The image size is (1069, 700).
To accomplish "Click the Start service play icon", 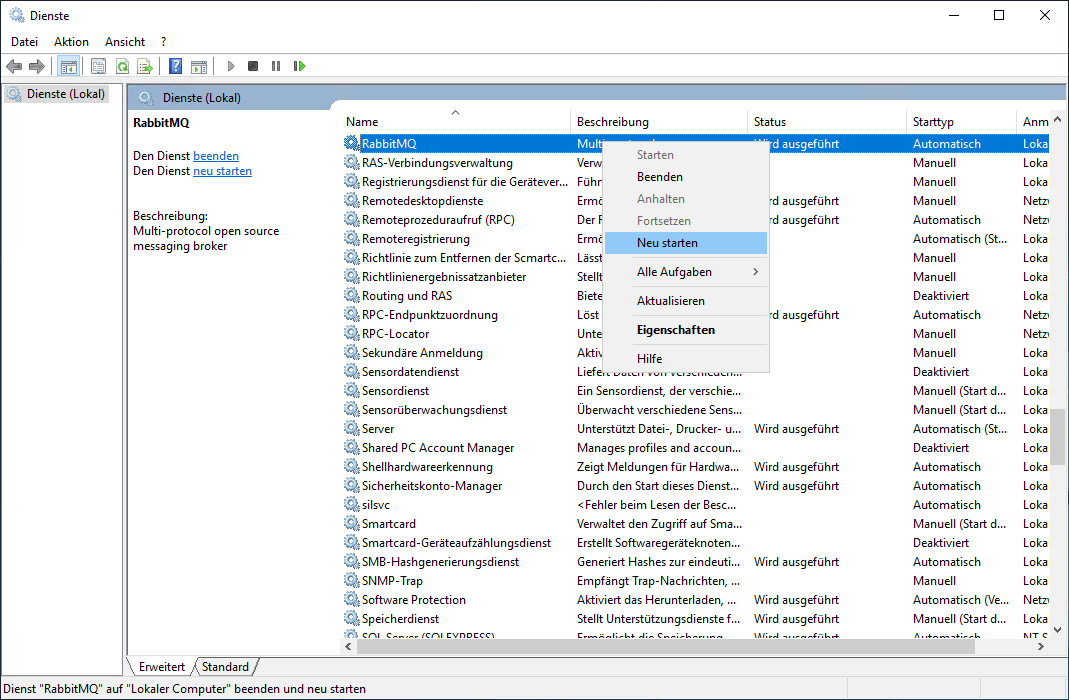I will [230, 66].
